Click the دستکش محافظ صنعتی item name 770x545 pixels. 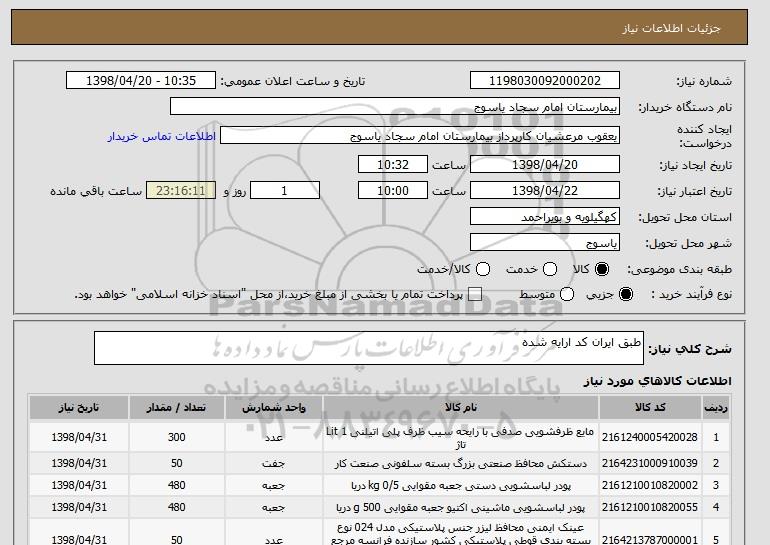click(461, 463)
